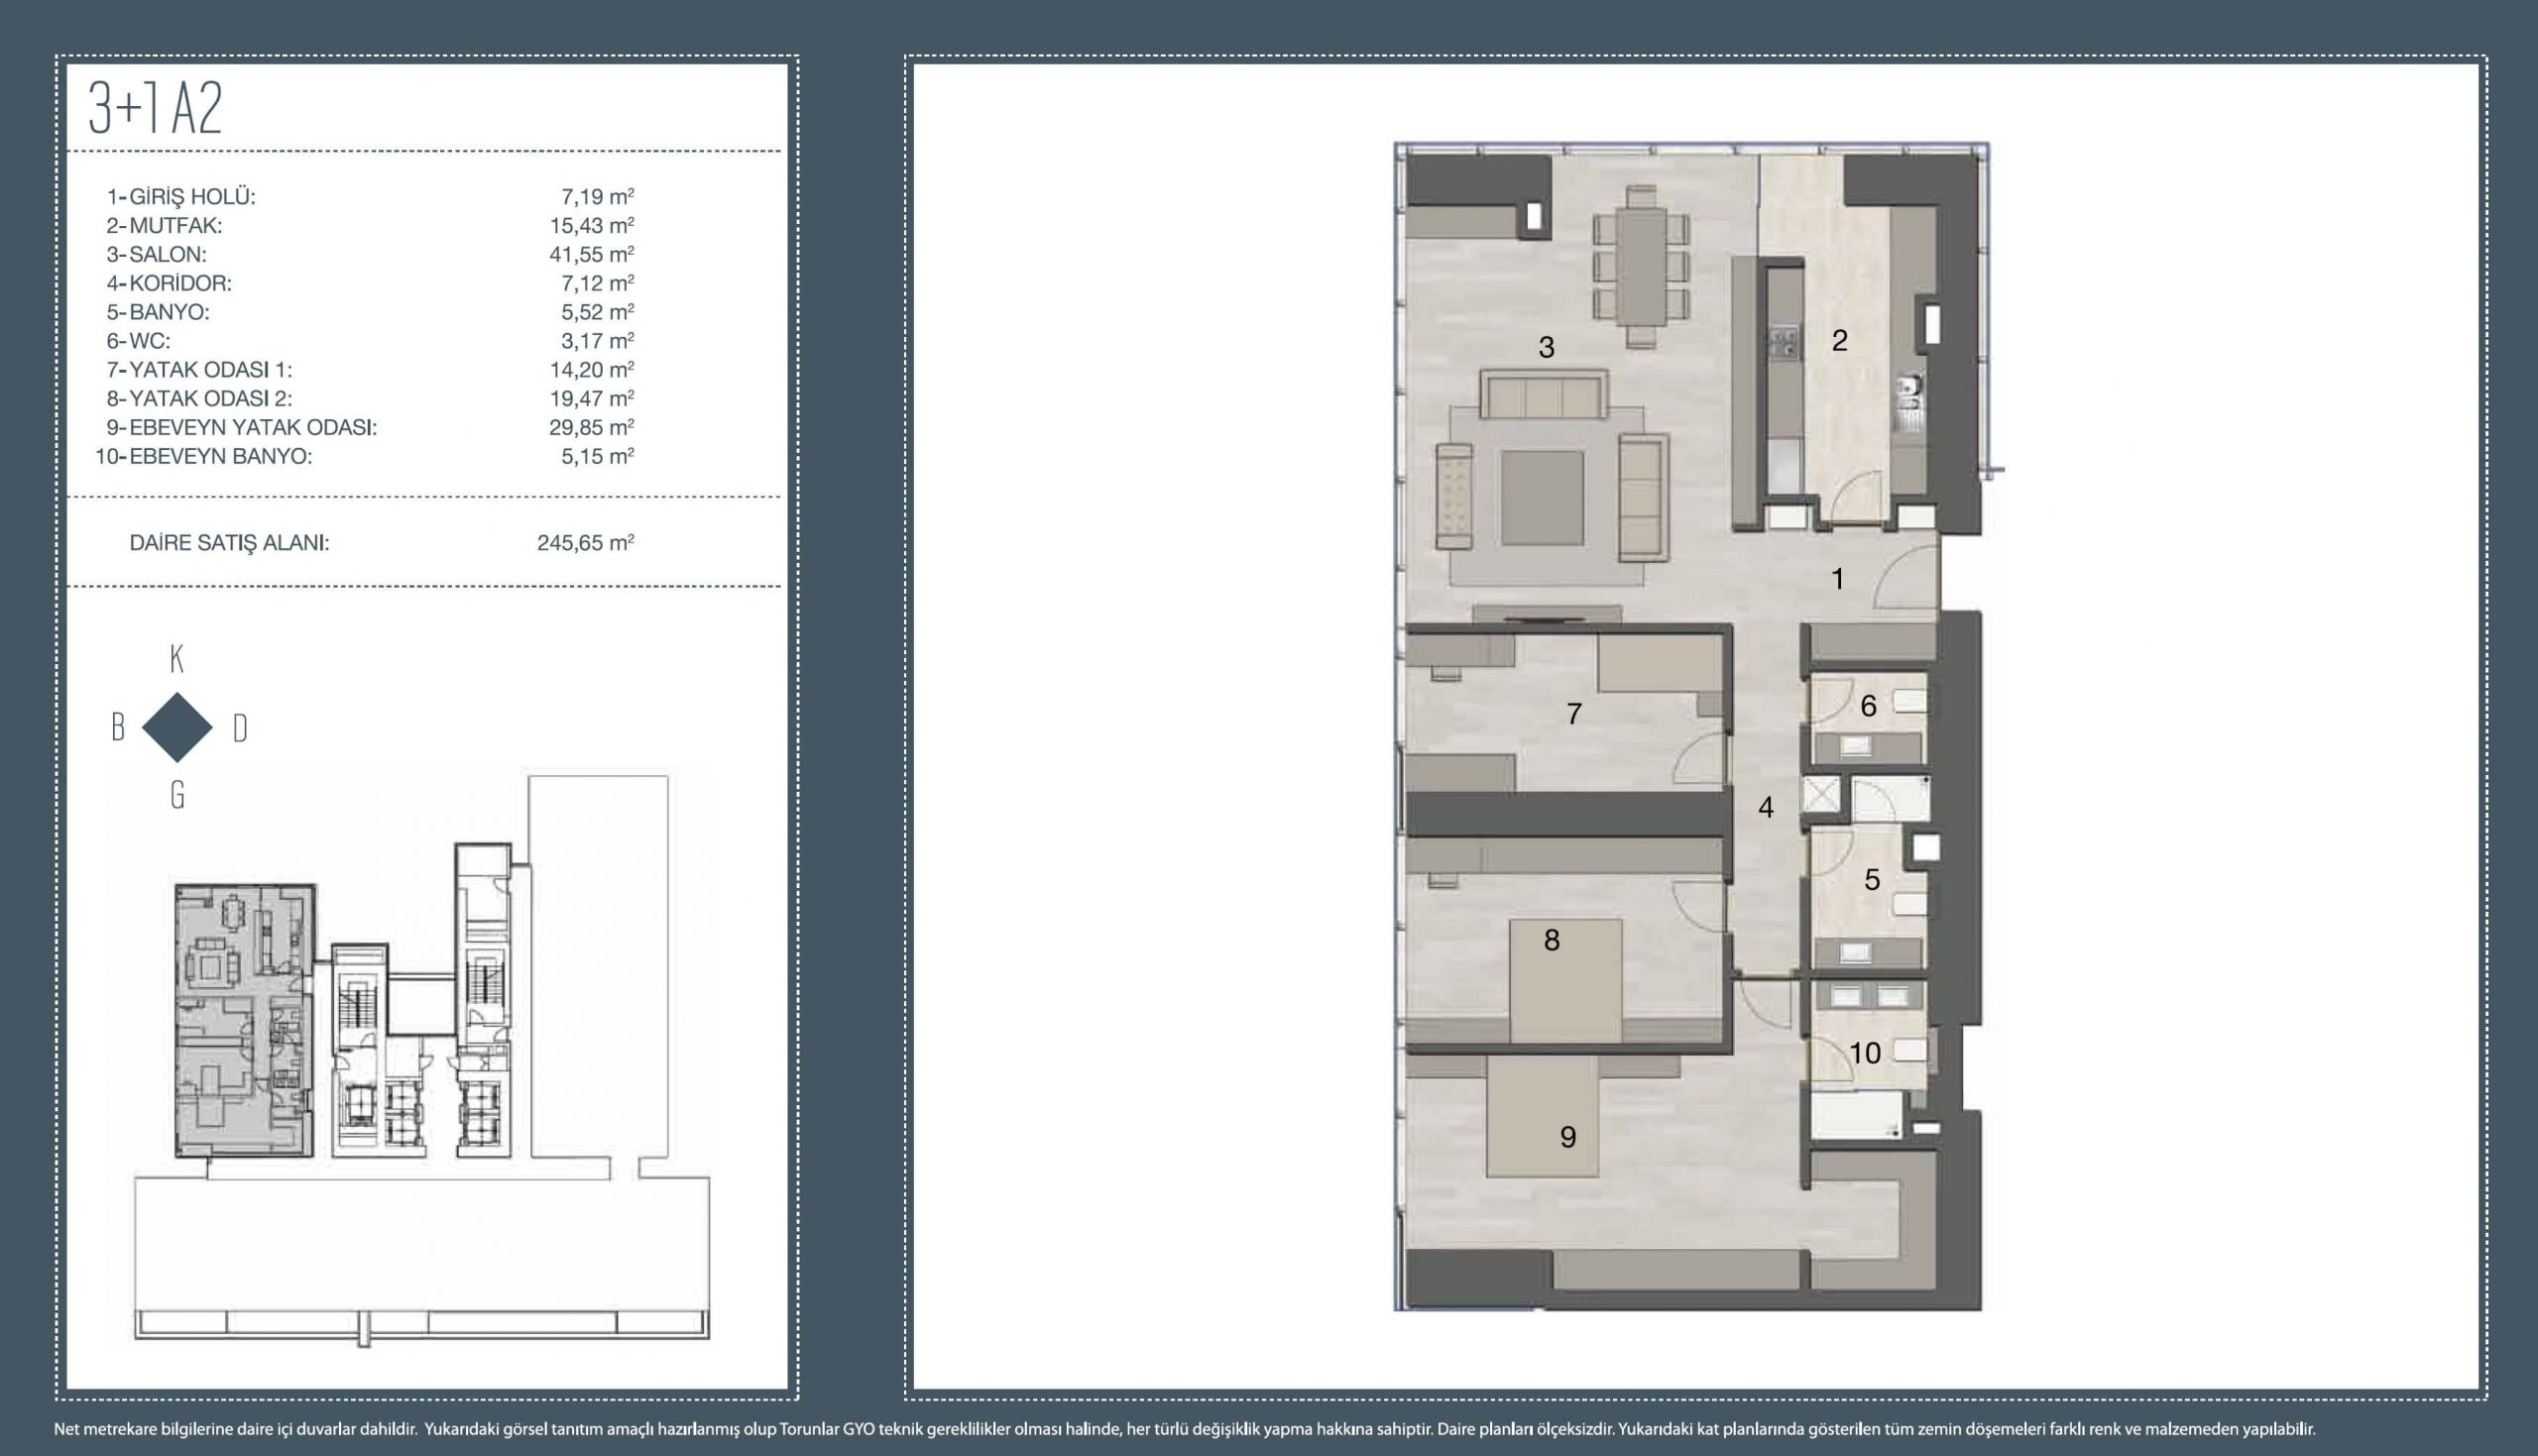The width and height of the screenshot is (2538, 1456).
Task: Click room number 10 label
Action: click(1865, 1053)
